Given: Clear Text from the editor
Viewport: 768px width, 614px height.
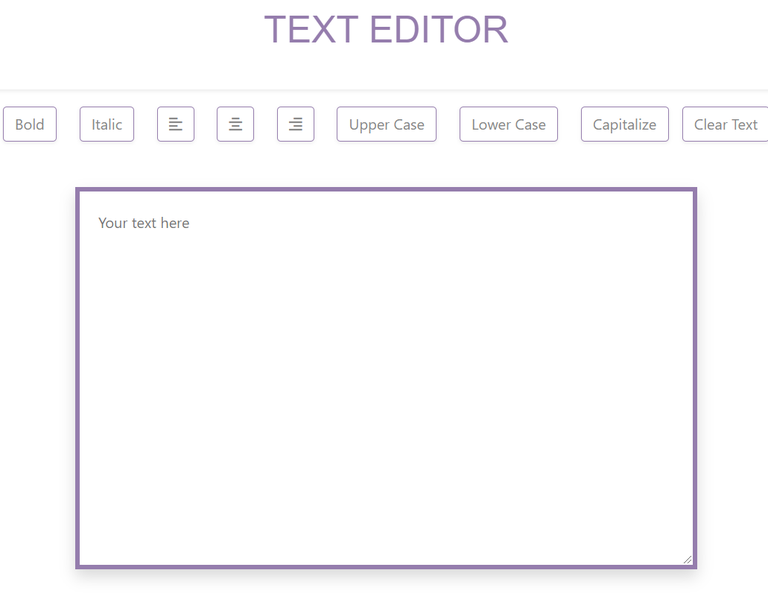Looking at the screenshot, I should coord(725,124).
